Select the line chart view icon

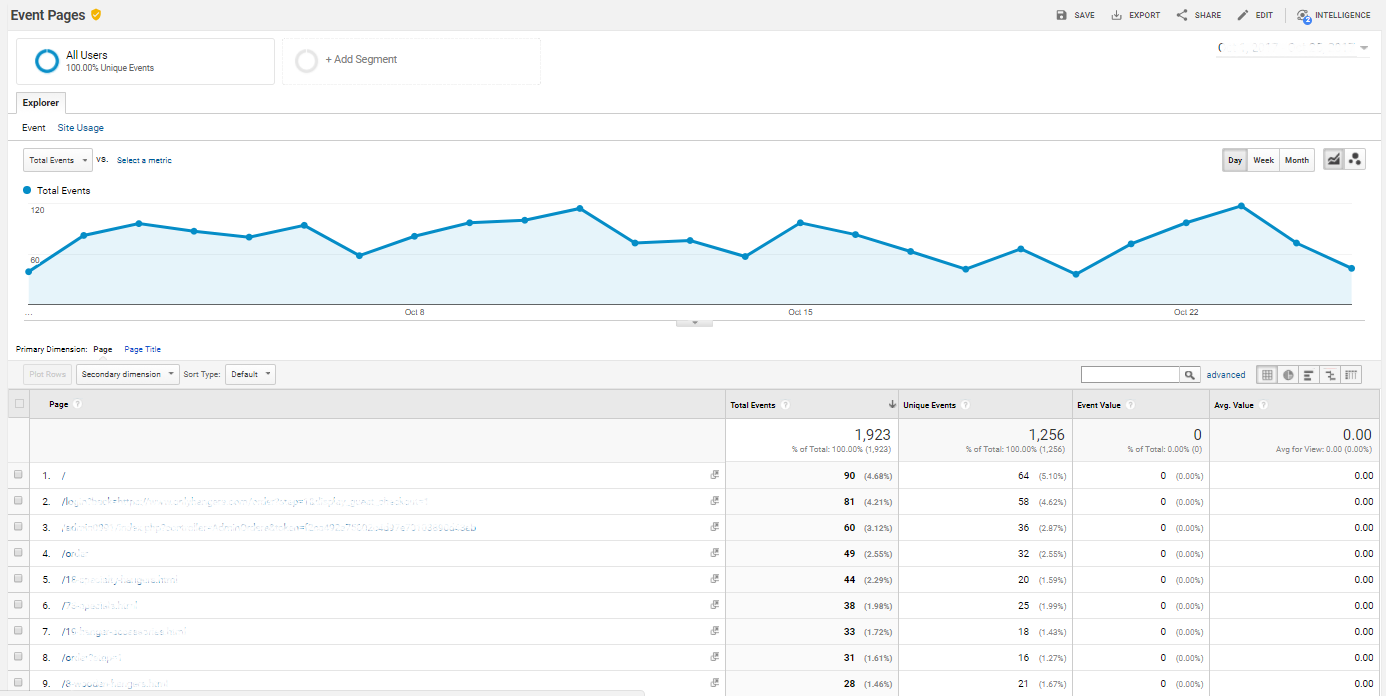pyautogui.click(x=1334, y=160)
